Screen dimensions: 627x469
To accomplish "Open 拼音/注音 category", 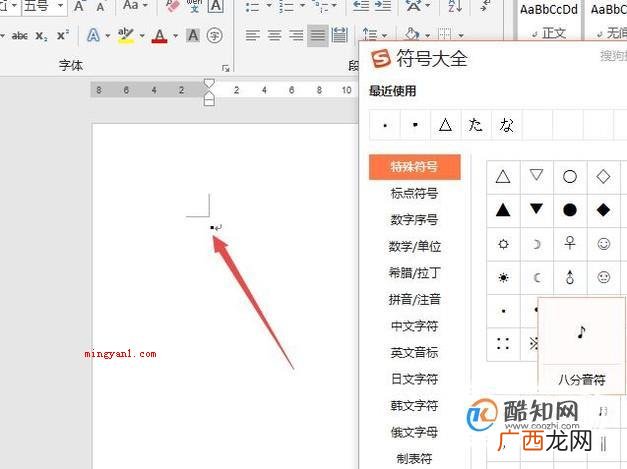I will [x=415, y=299].
